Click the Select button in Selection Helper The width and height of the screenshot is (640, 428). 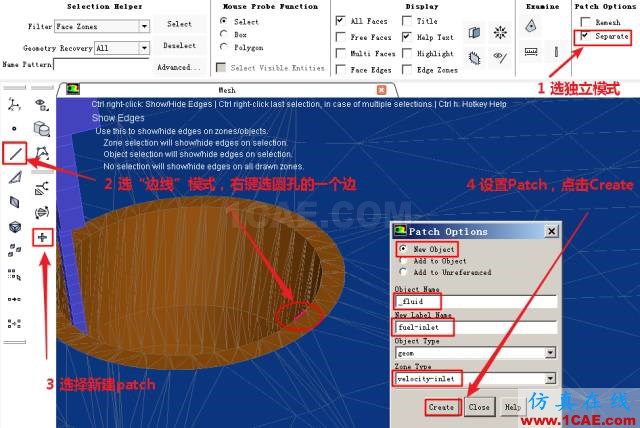[x=179, y=24]
